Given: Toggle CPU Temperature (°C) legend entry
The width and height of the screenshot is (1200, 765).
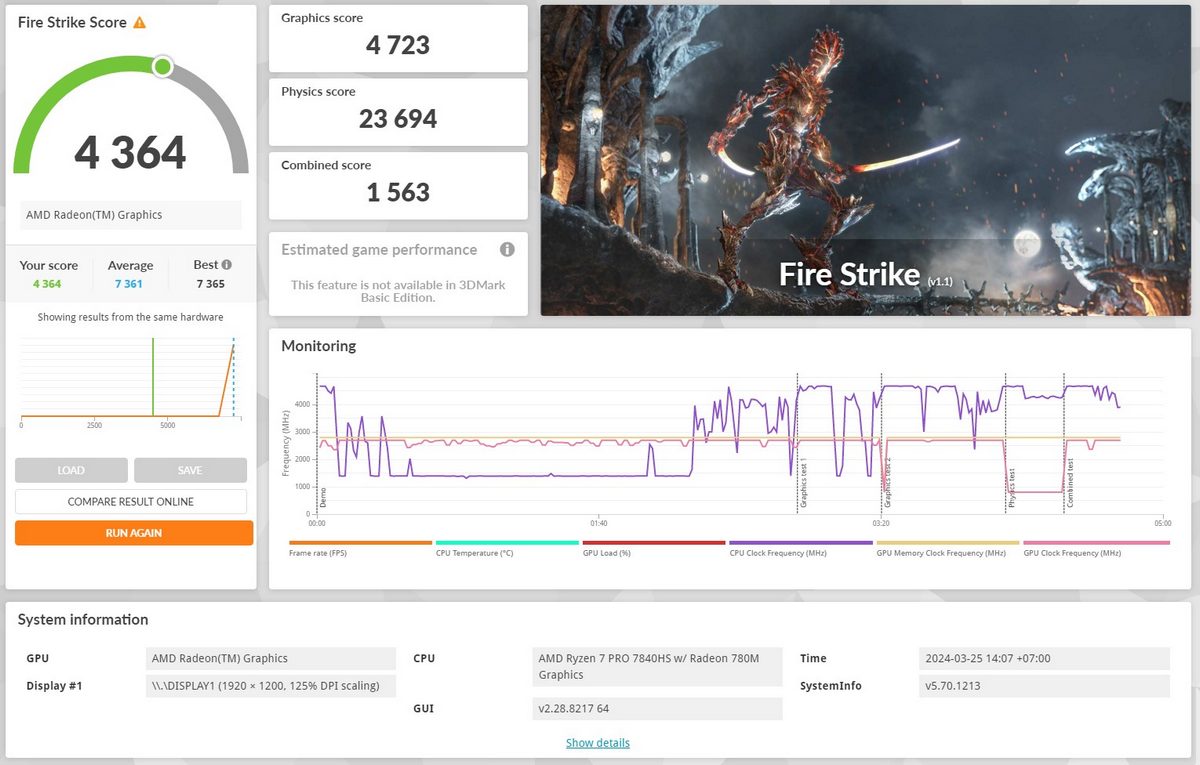Looking at the screenshot, I should 507,548.
